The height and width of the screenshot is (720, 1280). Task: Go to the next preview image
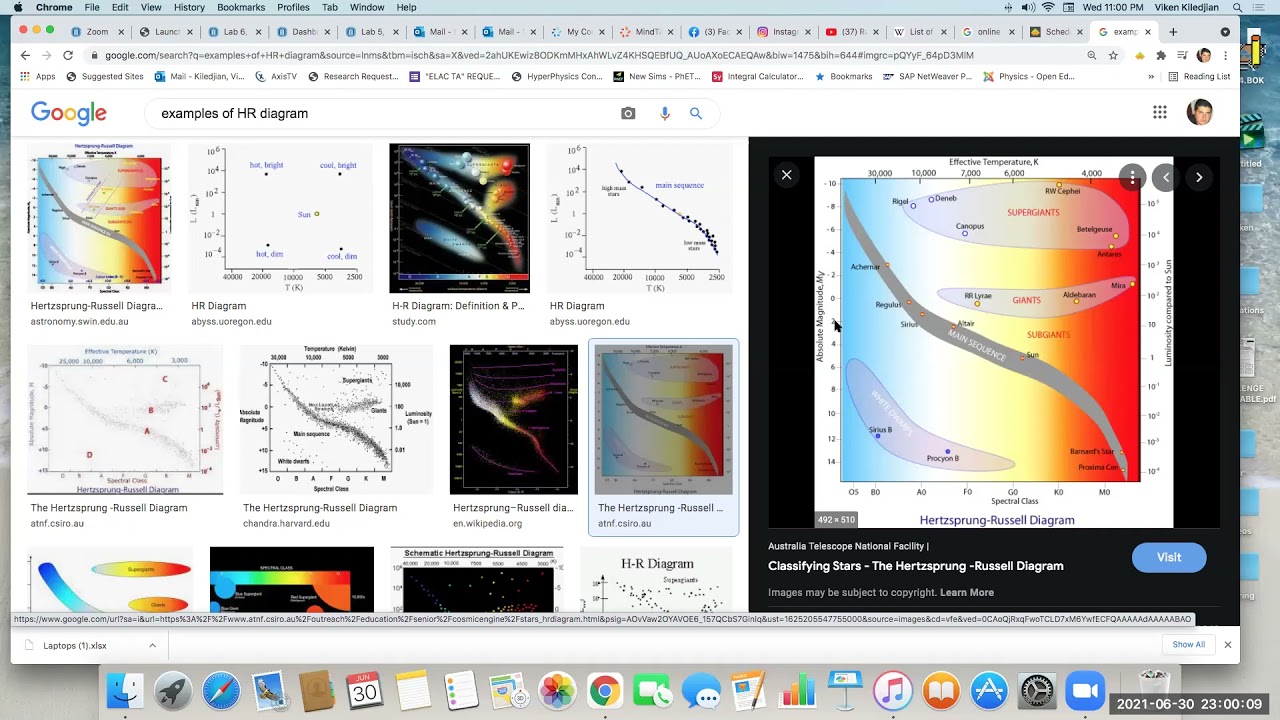point(1199,177)
